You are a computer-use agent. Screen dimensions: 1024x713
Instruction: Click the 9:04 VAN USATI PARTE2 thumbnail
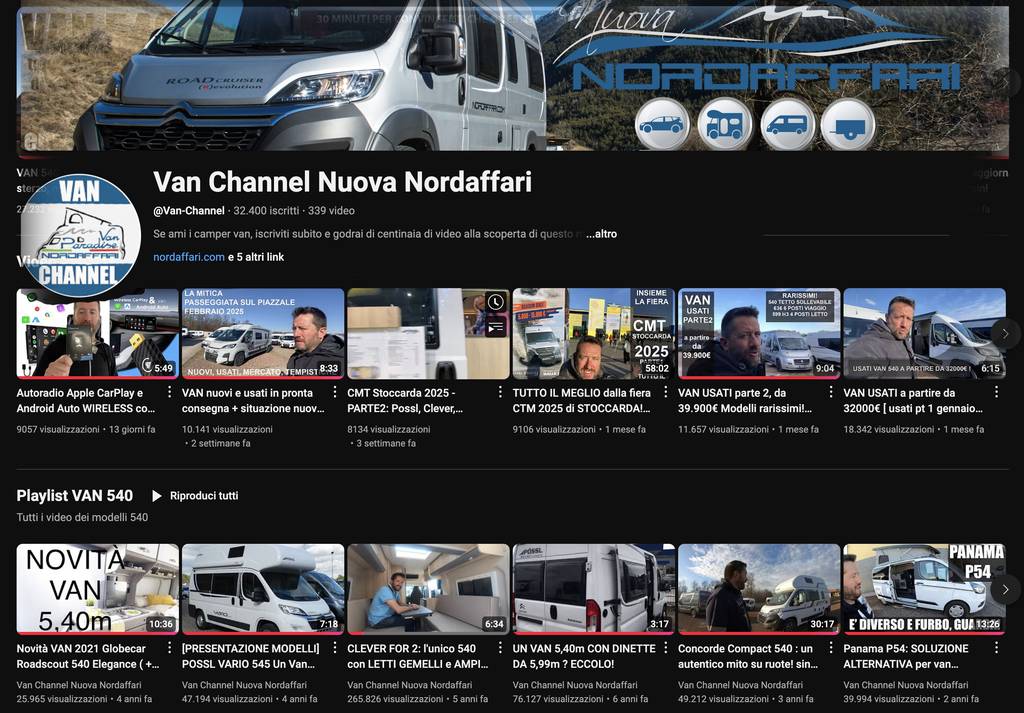(x=759, y=334)
